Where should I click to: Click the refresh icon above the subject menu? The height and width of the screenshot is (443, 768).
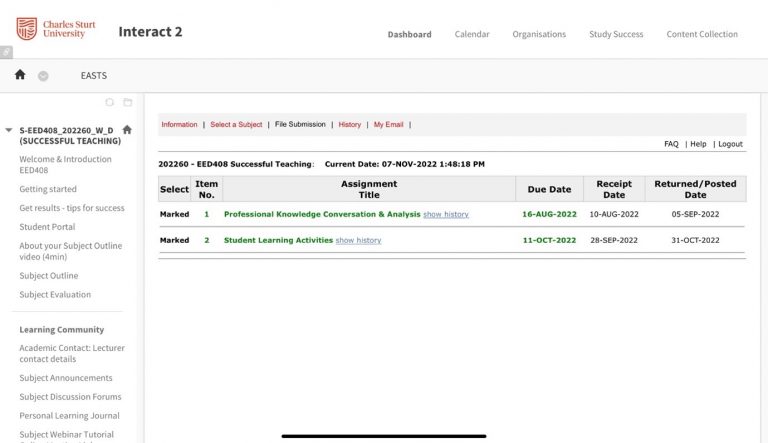[109, 102]
